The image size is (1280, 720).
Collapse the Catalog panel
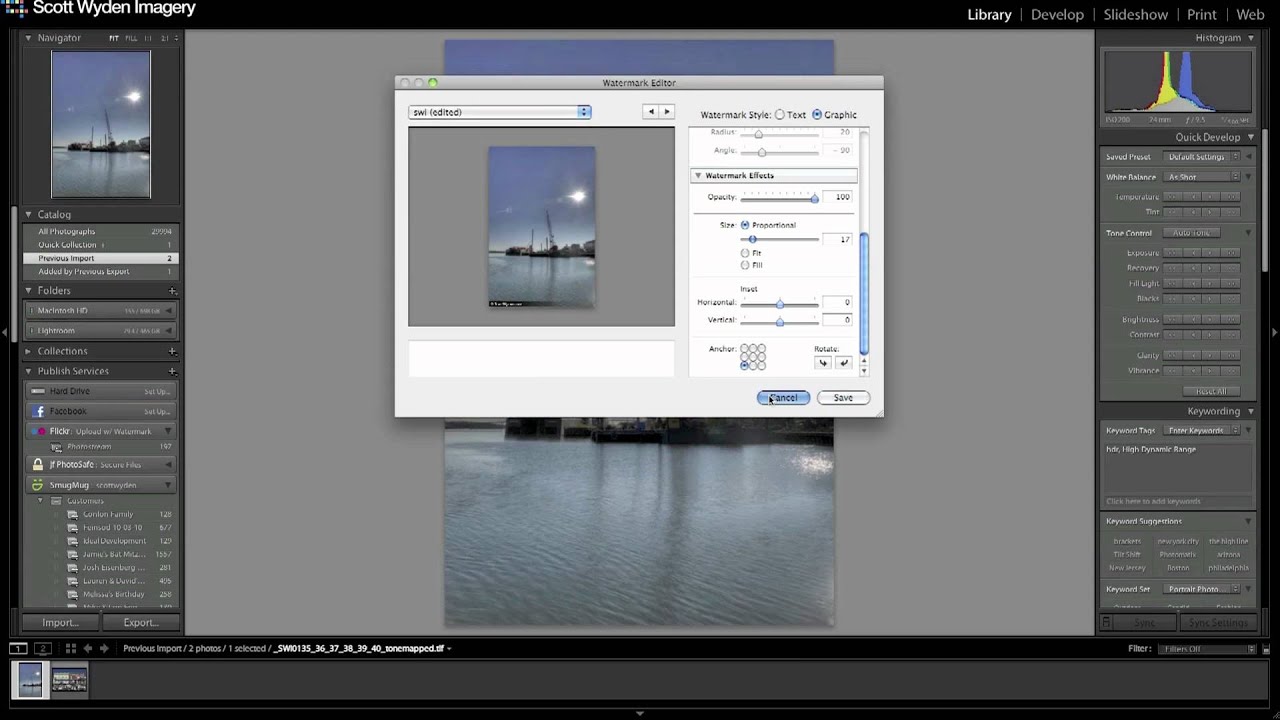pos(28,215)
